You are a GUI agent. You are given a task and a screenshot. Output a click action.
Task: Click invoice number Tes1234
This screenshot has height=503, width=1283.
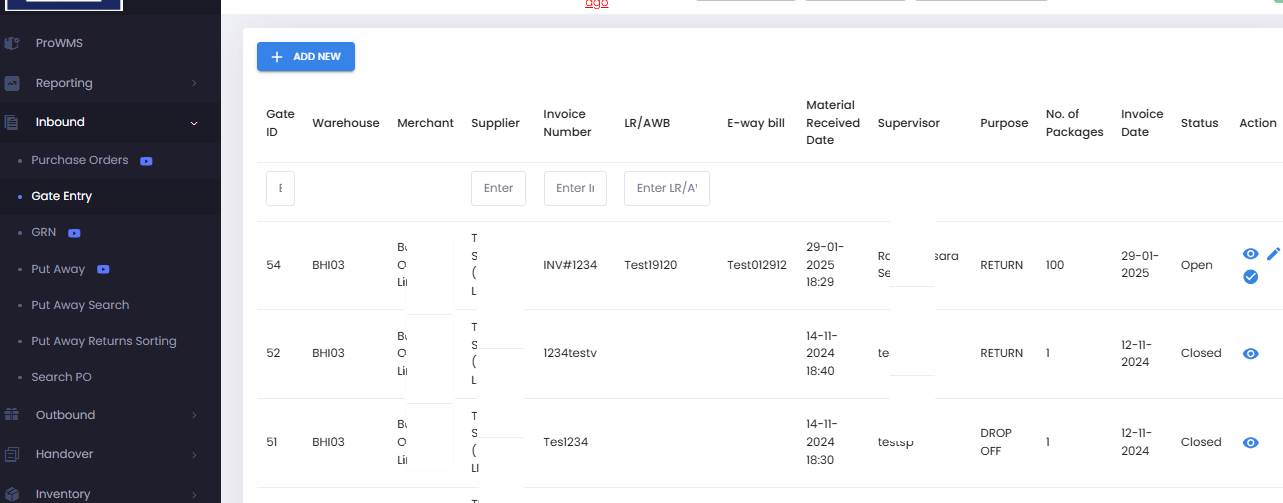pos(567,442)
